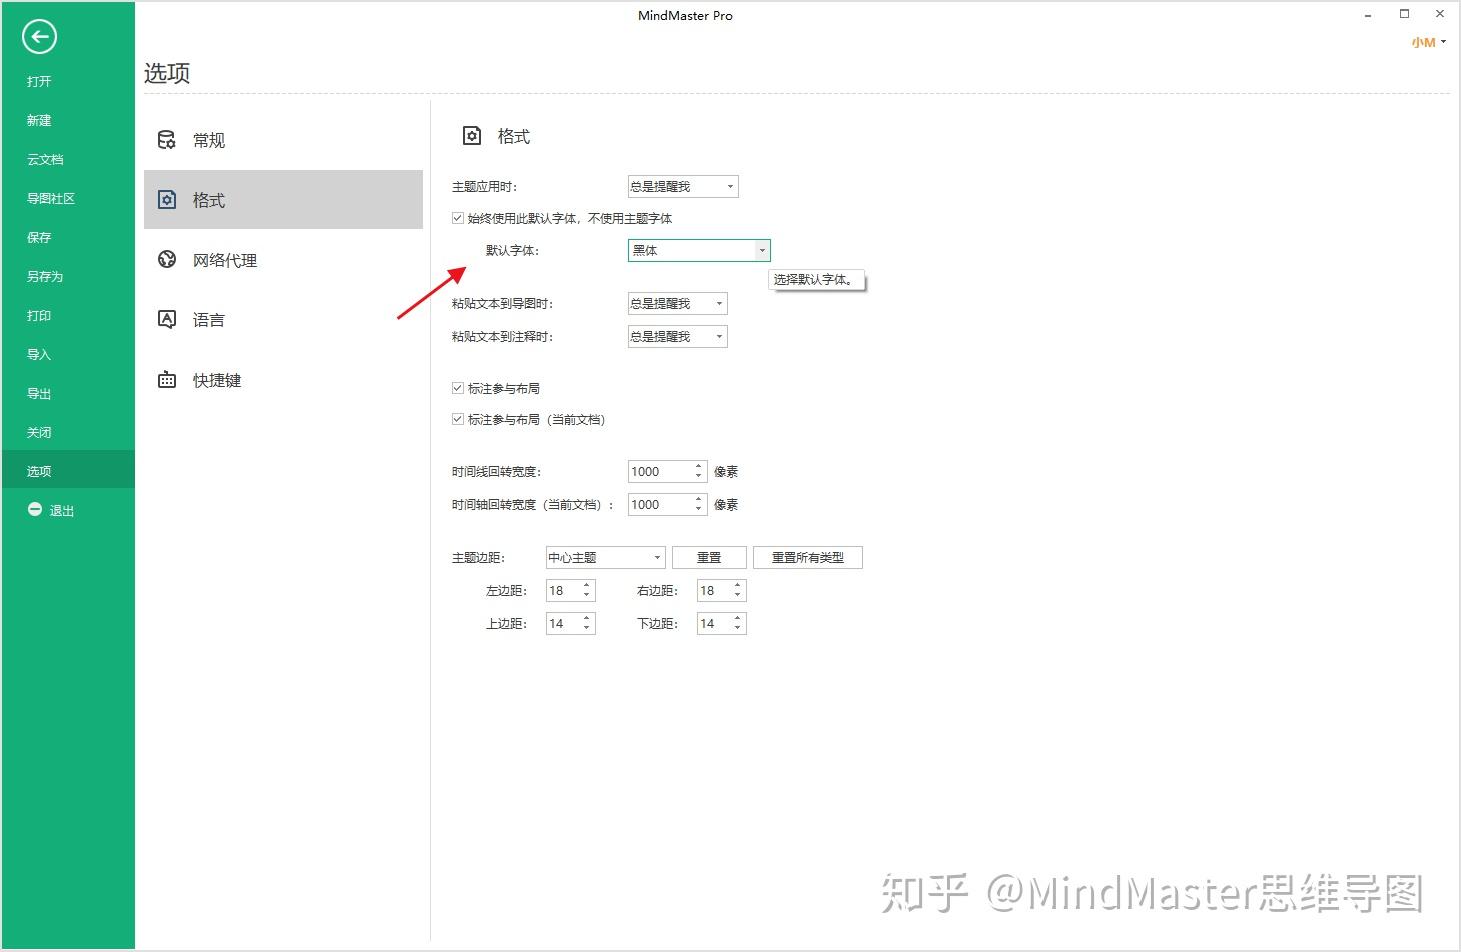Click the back arrow circle icon

point(39,37)
